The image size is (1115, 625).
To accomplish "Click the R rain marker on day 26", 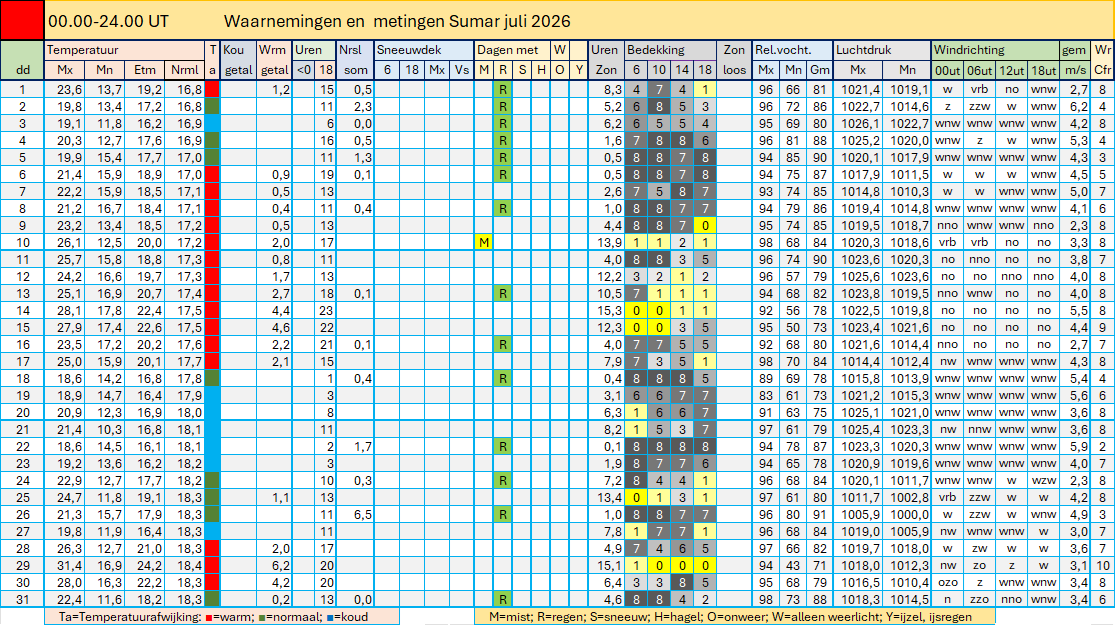I will [503, 514].
